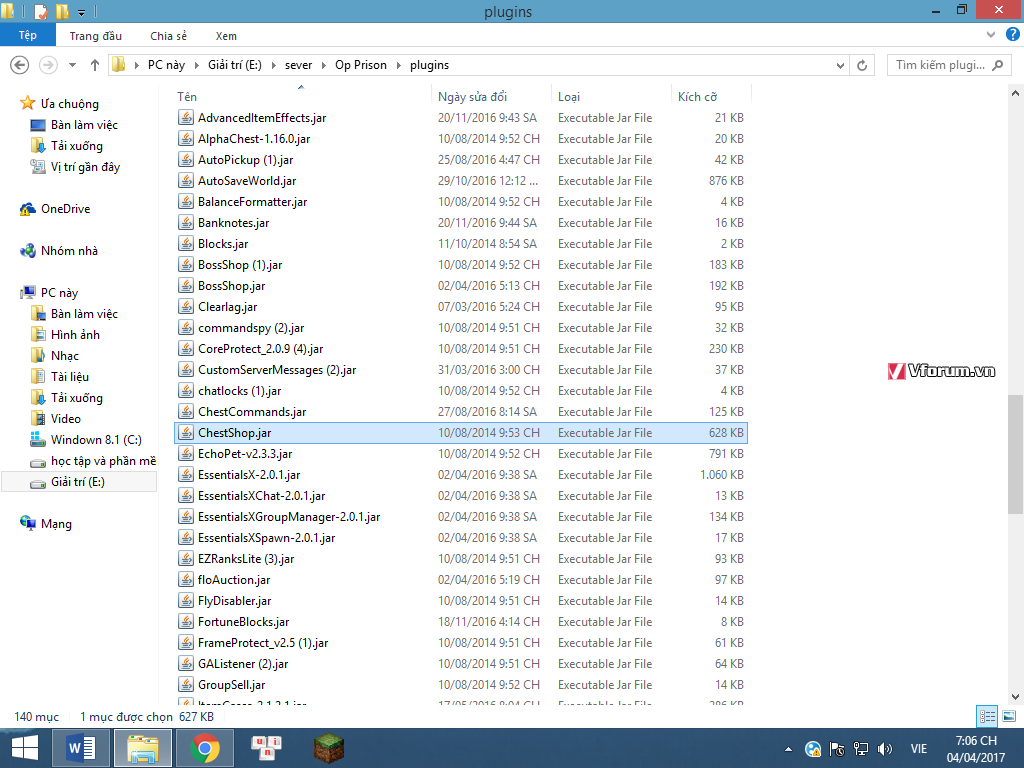The height and width of the screenshot is (768, 1024).
Task: Click the Clearlag.jar file icon
Action: (186, 306)
